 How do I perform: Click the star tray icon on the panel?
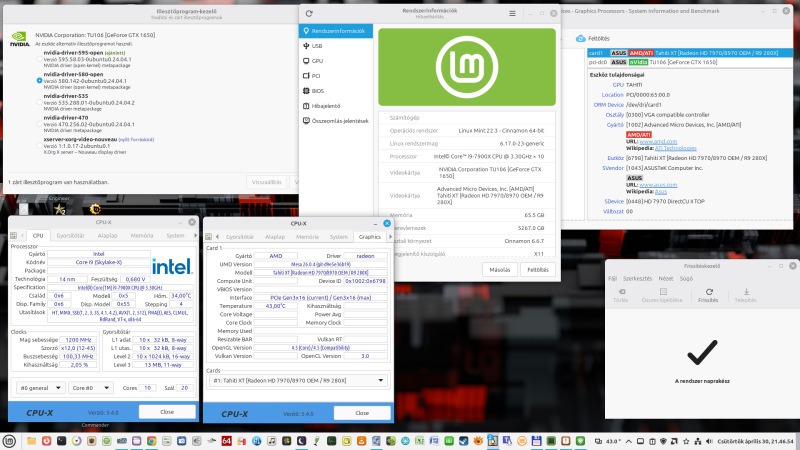(686, 441)
